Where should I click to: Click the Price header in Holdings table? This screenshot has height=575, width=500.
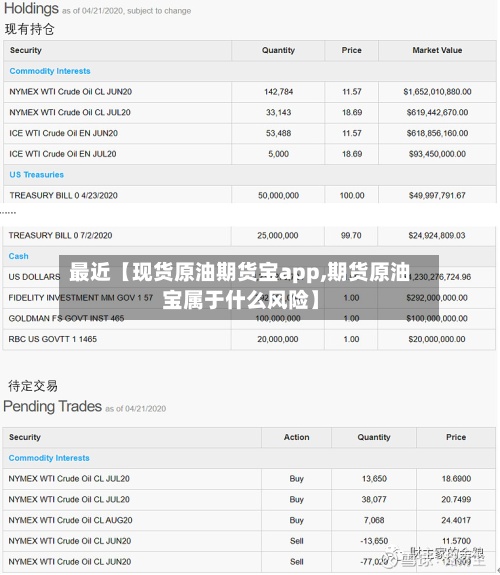(352, 50)
